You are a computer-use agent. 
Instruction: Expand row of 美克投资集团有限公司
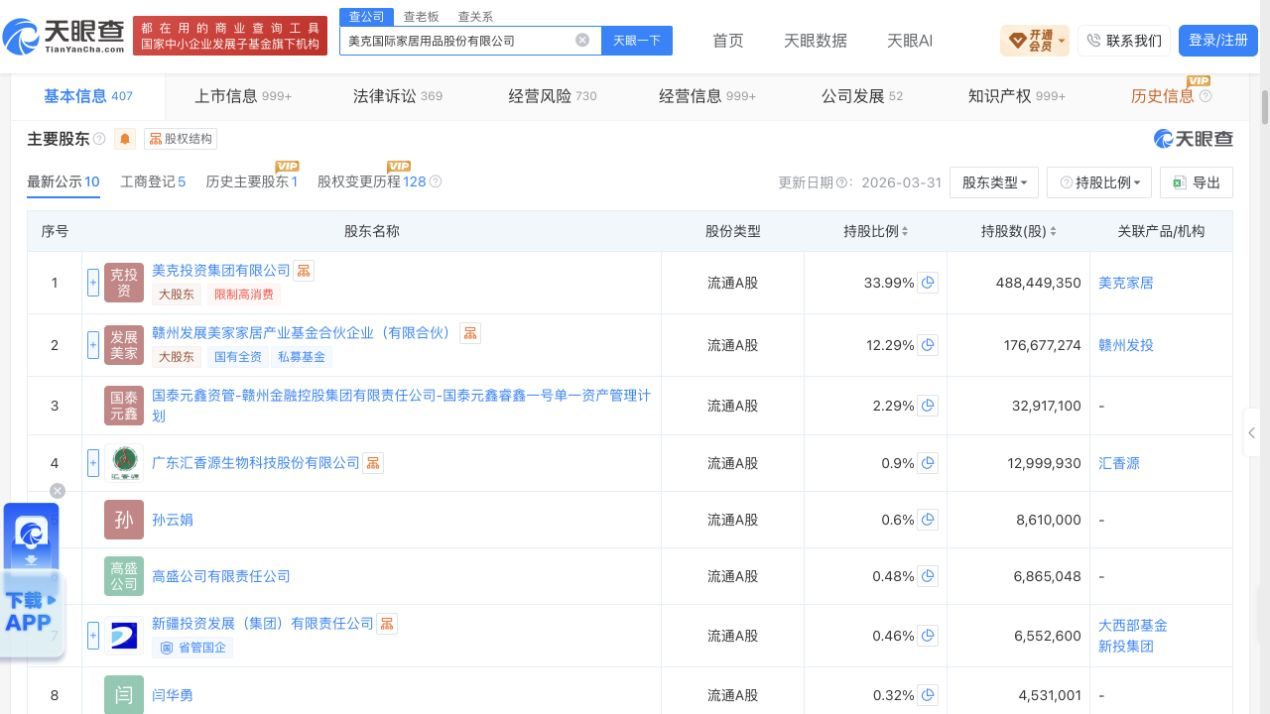click(93, 283)
